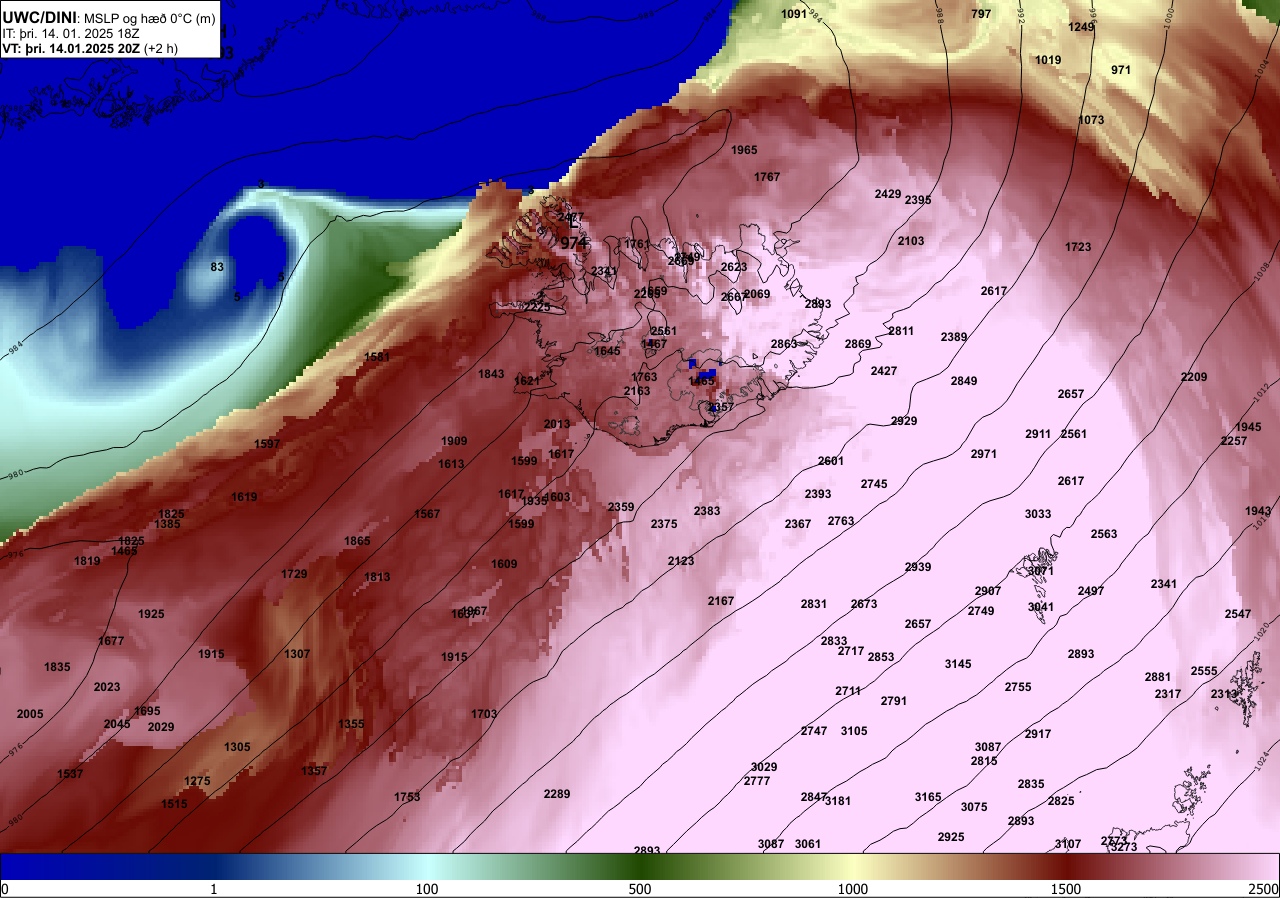Click the value 2755
This screenshot has width=1280, height=898.
(1018, 687)
